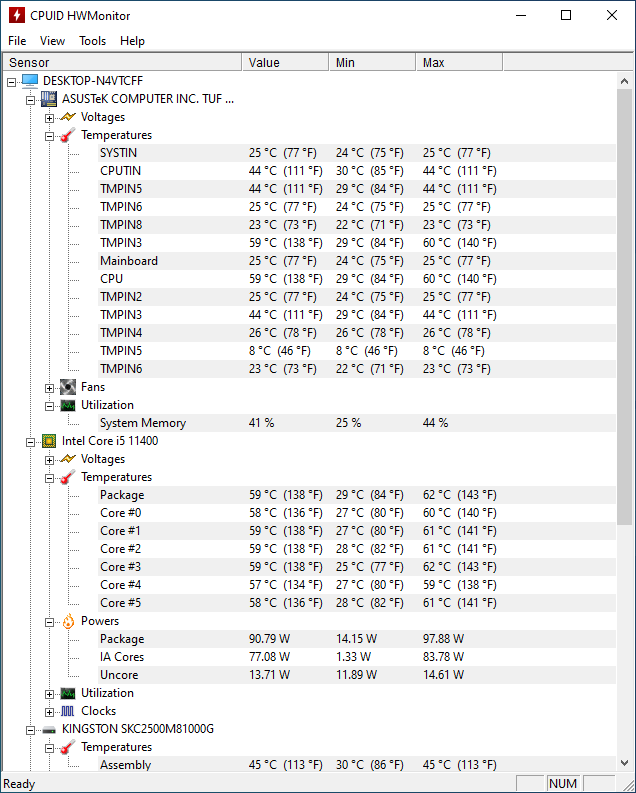The image size is (636, 793).
Task: Expand the Clocks node under Intel CPU
Action: point(49,711)
